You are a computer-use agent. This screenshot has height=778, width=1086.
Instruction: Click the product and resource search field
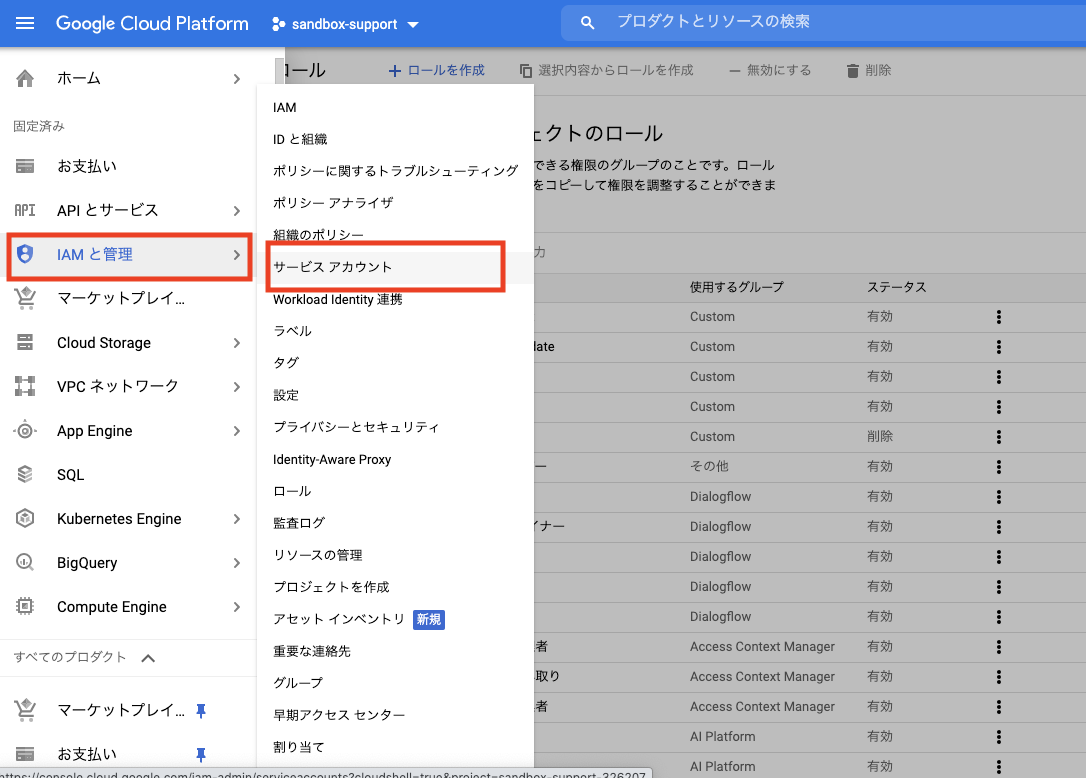click(824, 22)
